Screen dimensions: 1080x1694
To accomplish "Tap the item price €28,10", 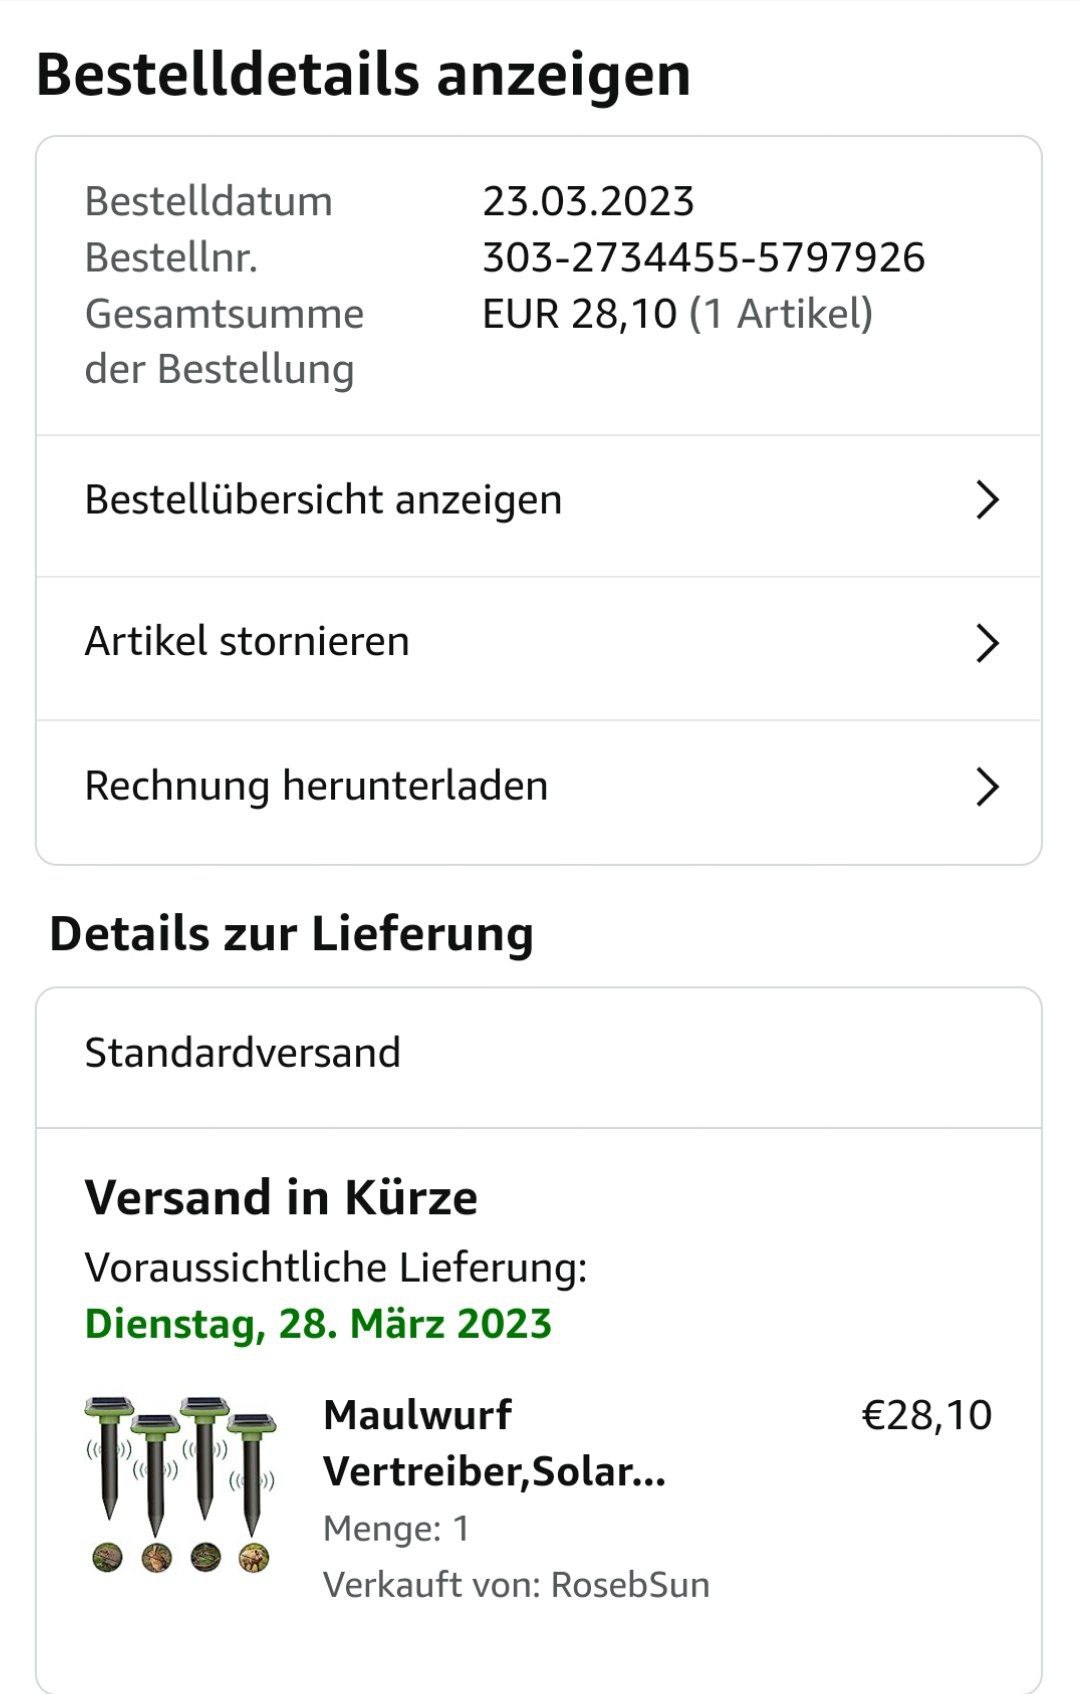I will pyautogui.click(x=926, y=1415).
